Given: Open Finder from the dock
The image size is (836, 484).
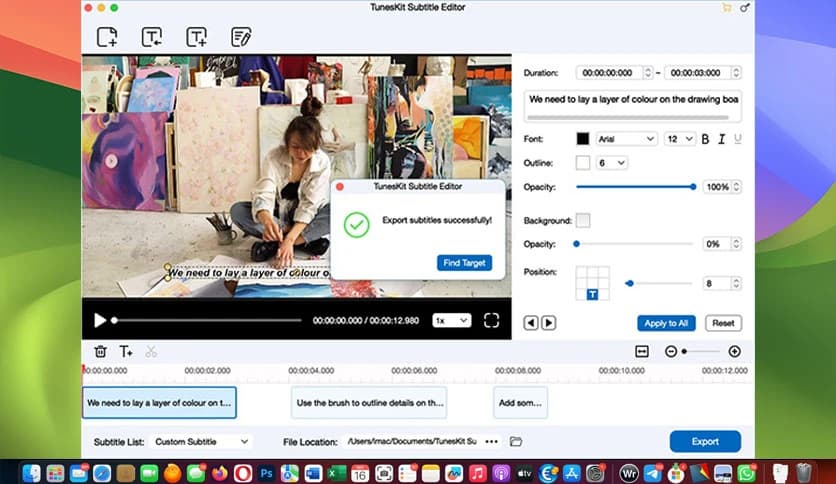Looking at the screenshot, I should 32,473.
